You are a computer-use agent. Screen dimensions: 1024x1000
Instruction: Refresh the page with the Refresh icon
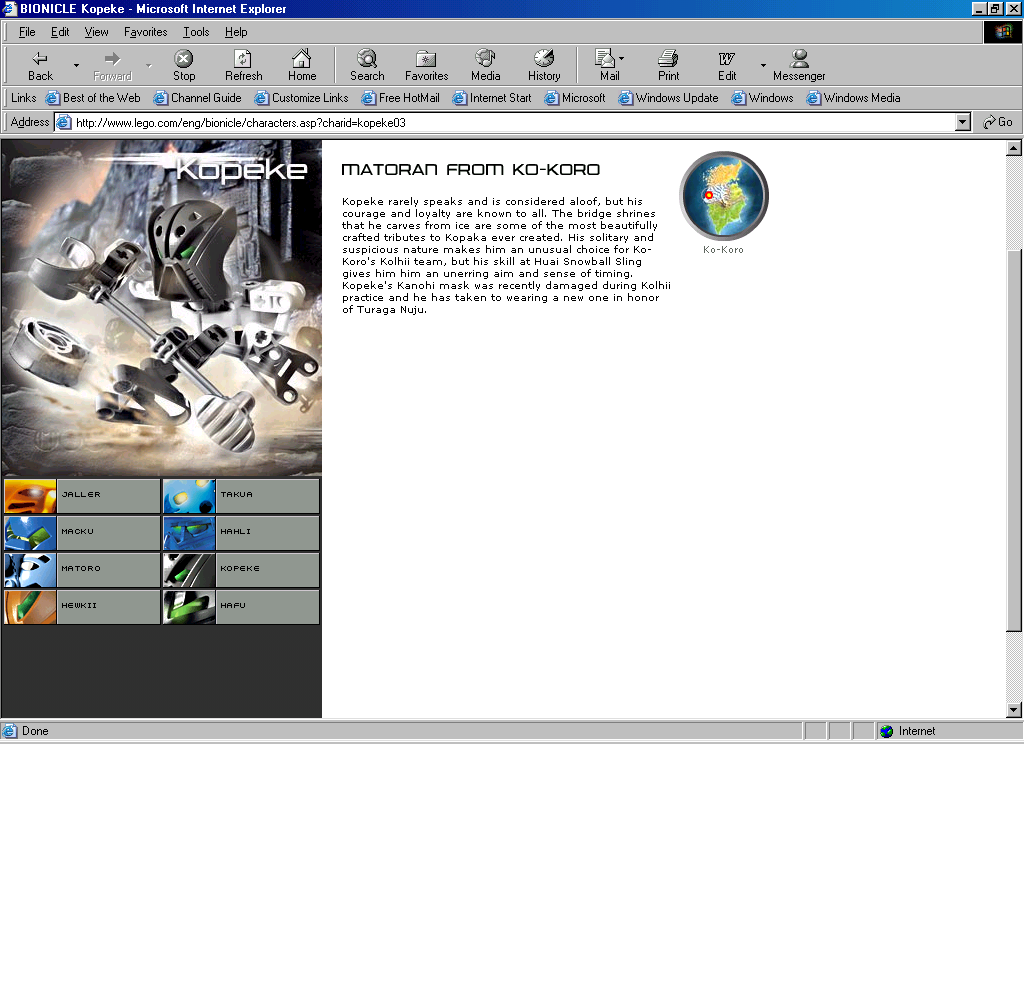243,59
